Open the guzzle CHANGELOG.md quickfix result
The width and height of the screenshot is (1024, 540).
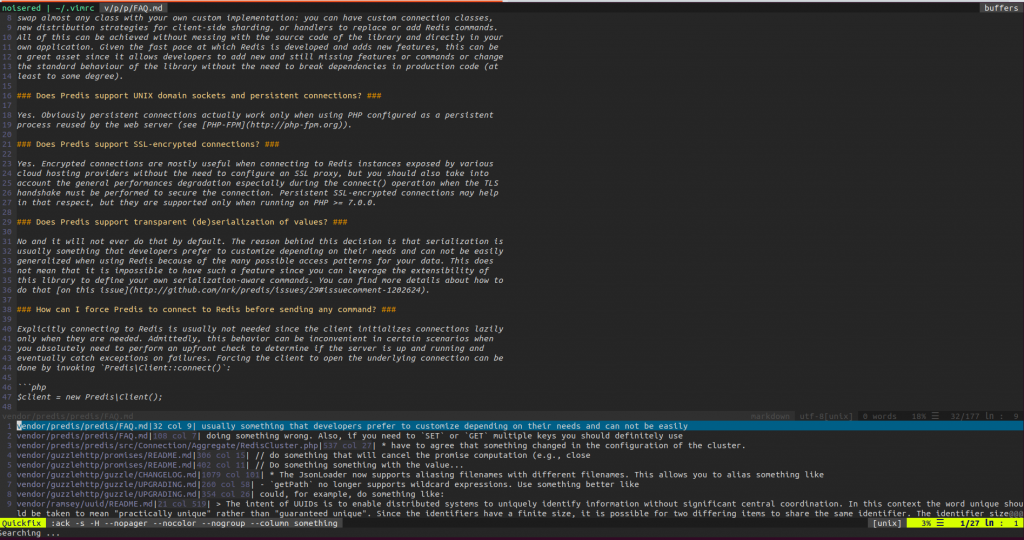point(420,475)
